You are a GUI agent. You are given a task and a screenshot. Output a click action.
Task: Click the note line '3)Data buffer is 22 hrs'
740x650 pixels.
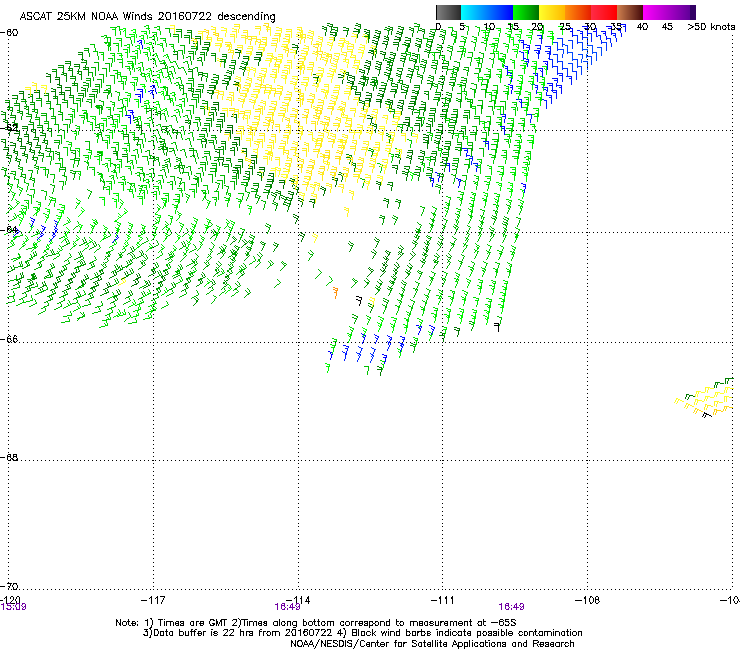pyautogui.click(x=362, y=633)
